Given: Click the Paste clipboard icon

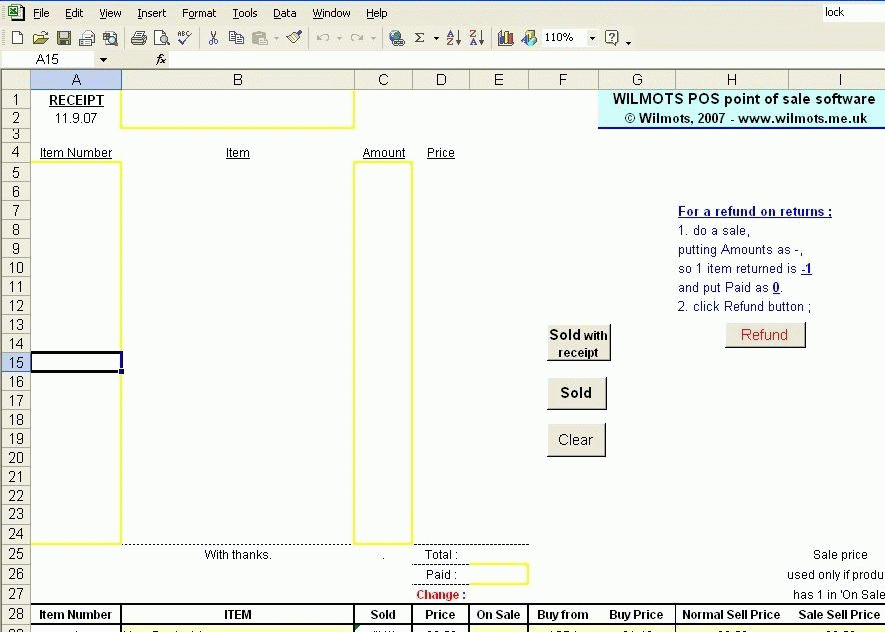Looking at the screenshot, I should tap(260, 38).
